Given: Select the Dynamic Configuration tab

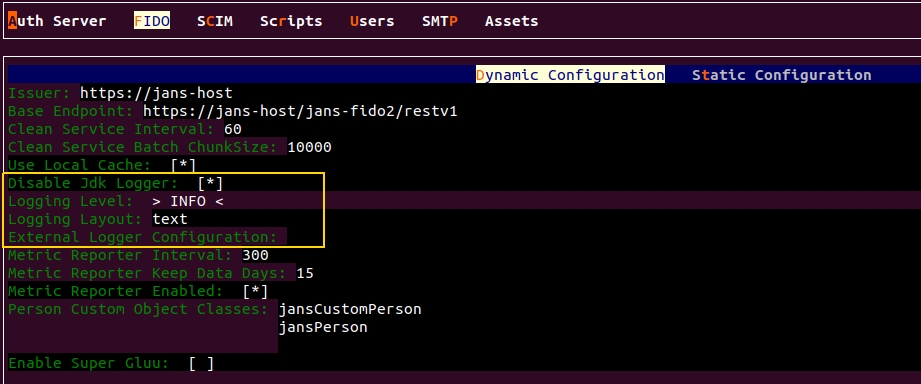Looking at the screenshot, I should 570,75.
